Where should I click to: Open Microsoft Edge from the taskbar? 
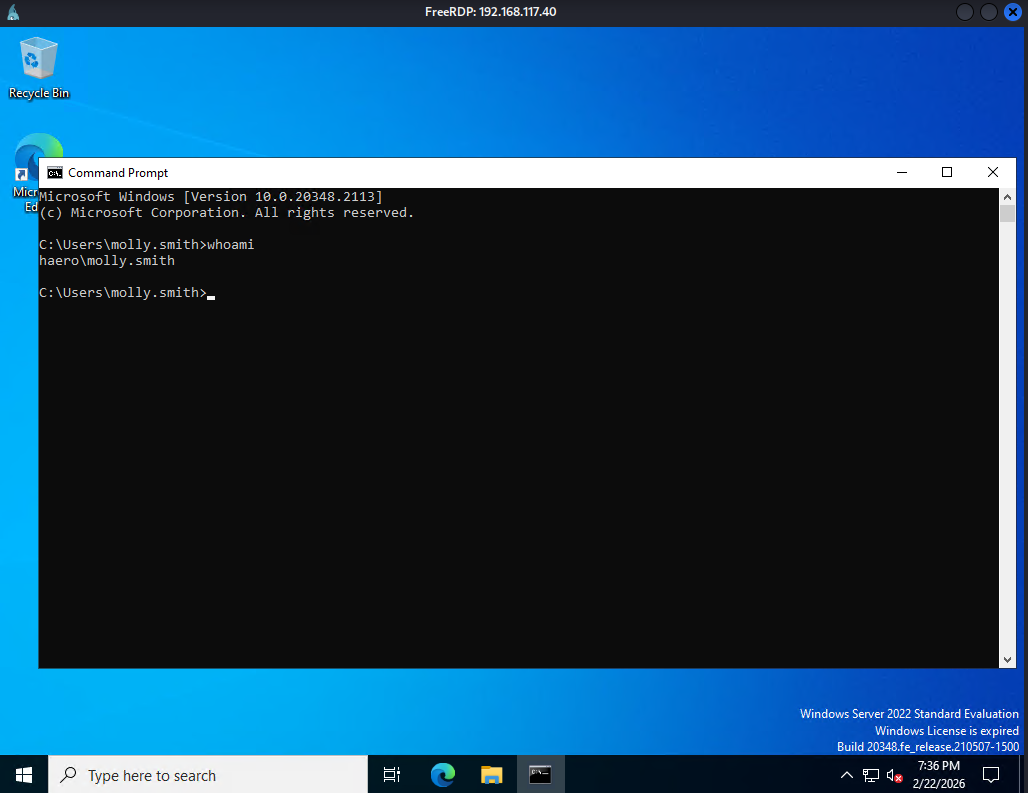(442, 774)
